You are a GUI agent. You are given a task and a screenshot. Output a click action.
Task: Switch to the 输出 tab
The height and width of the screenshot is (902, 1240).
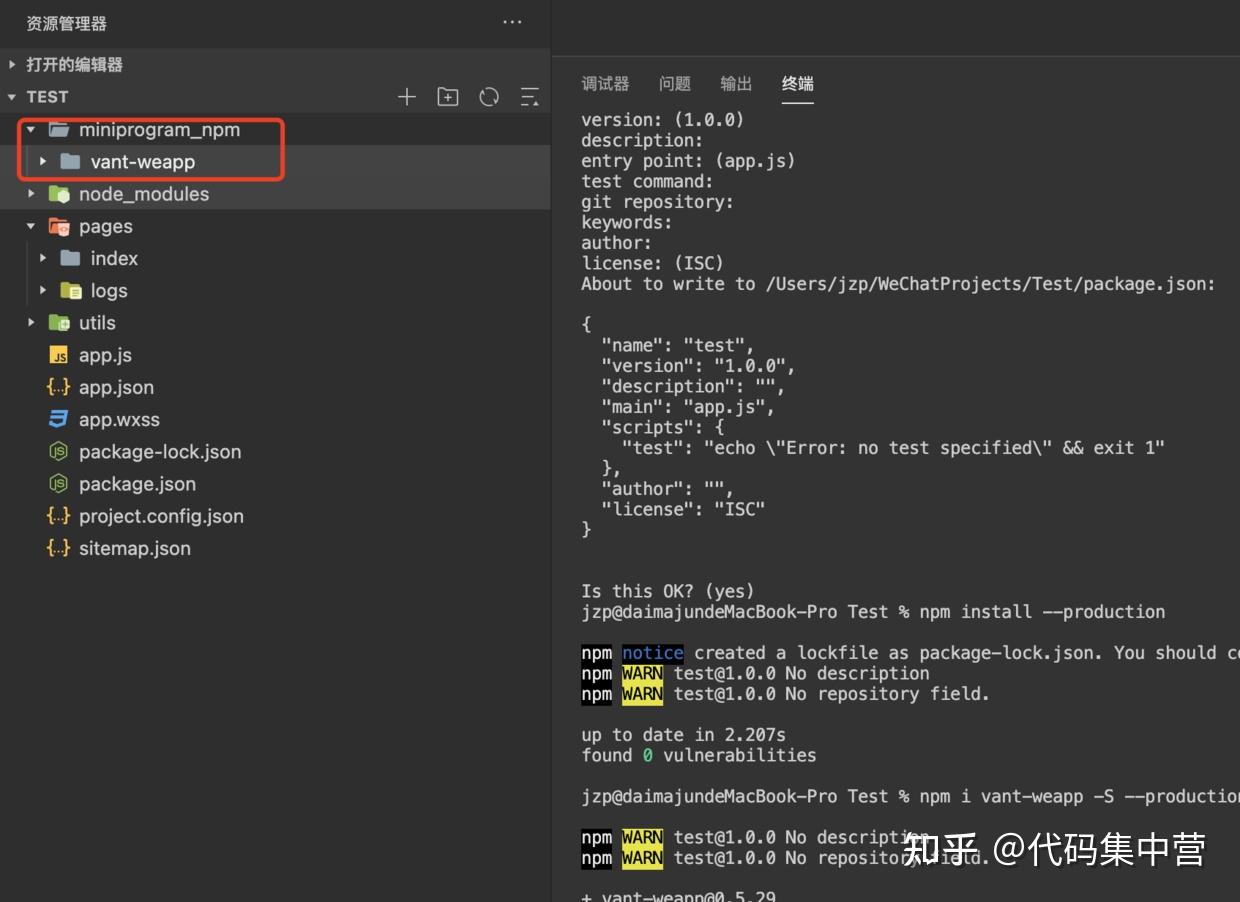pyautogui.click(x=735, y=84)
